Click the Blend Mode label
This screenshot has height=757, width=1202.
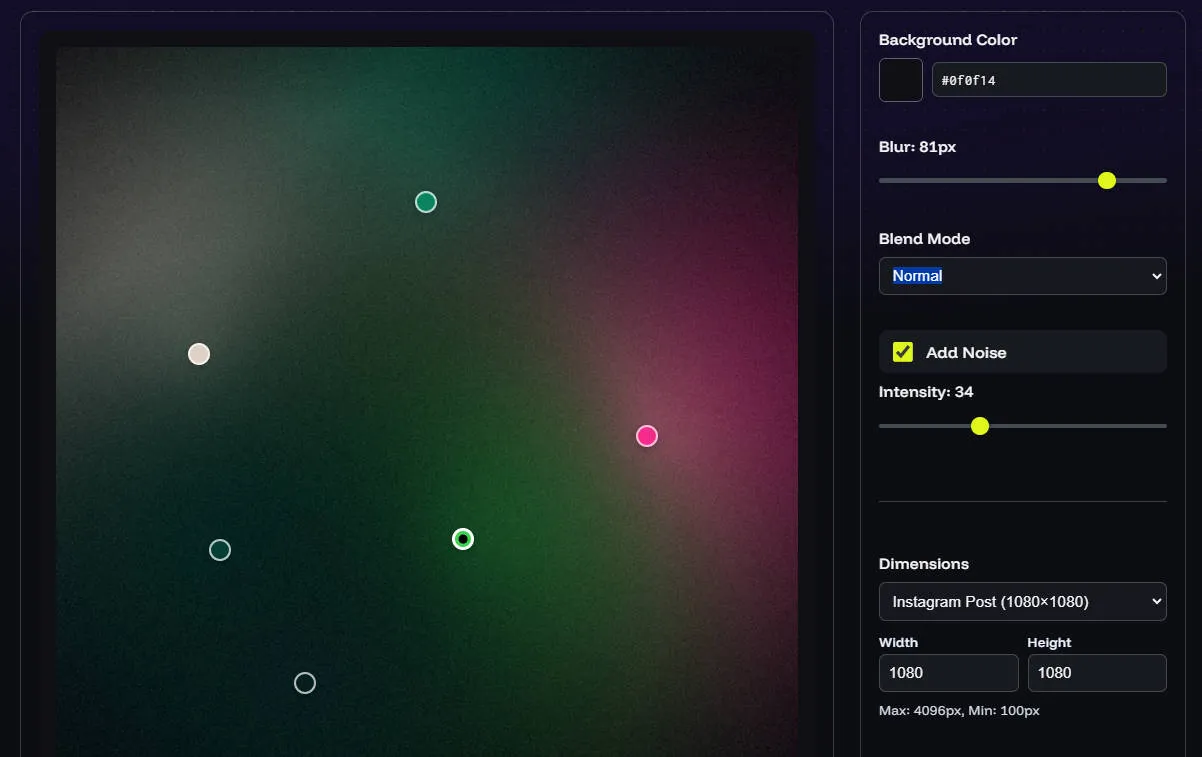pyautogui.click(x=925, y=239)
